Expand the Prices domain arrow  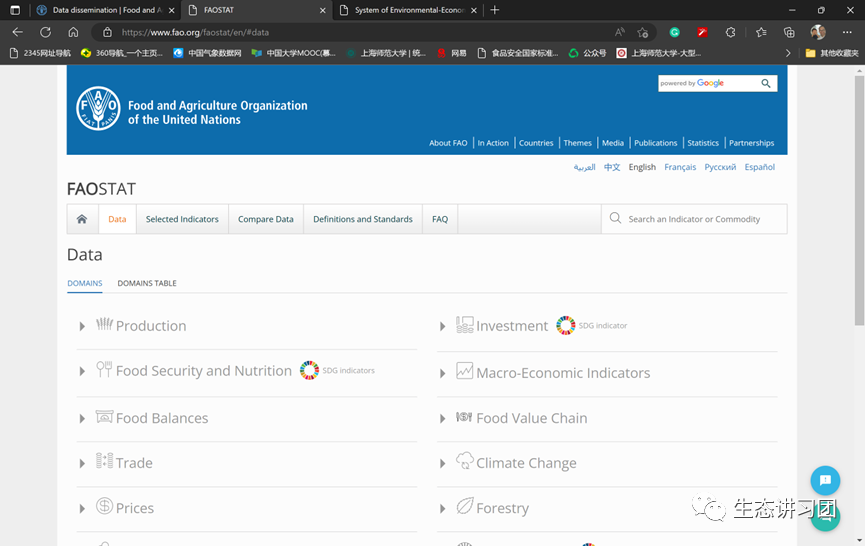(x=82, y=508)
